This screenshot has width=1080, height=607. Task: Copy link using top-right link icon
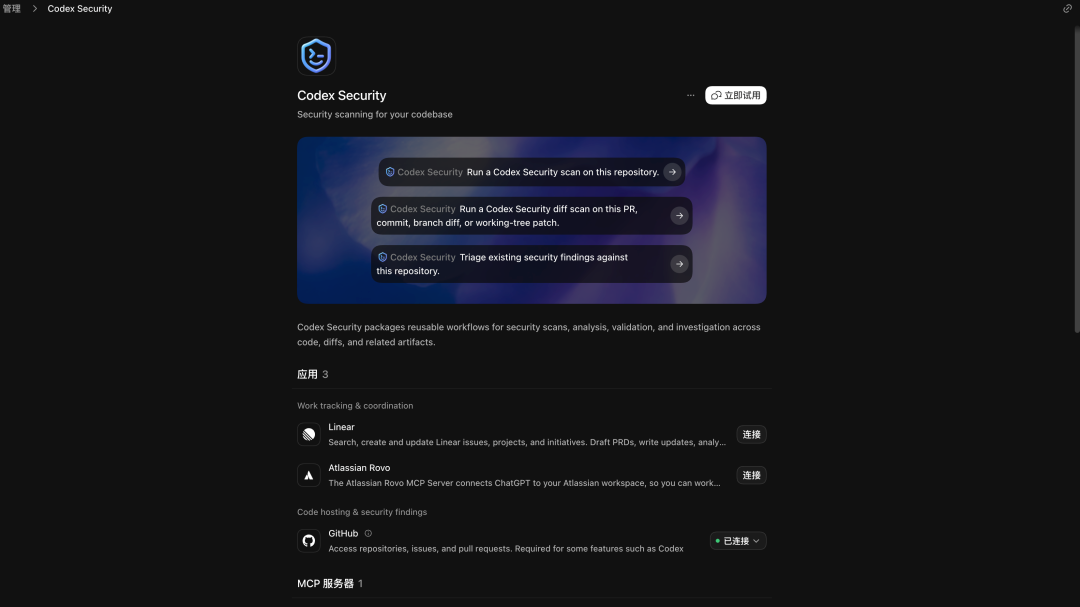click(x=1067, y=8)
